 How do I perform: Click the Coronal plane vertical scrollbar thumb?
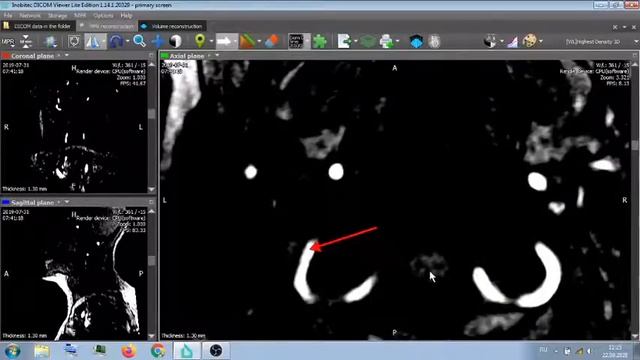(152, 114)
